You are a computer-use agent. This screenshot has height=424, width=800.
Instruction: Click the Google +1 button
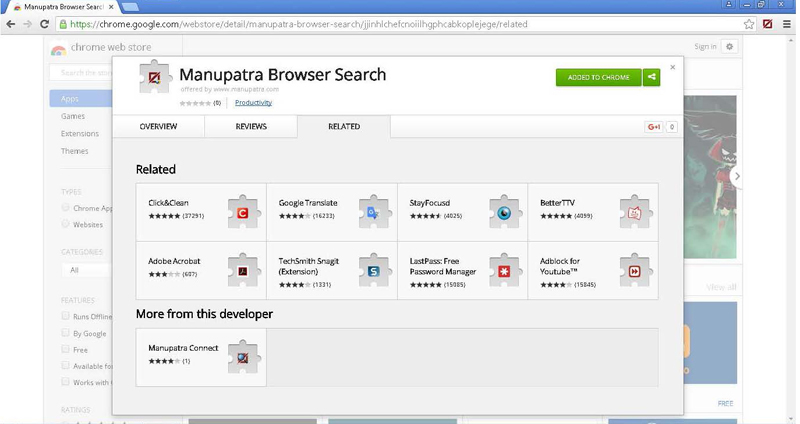coord(654,127)
